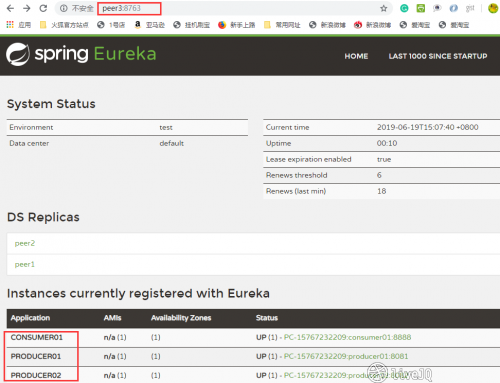Open the consumer01:8888 instance link

point(347,337)
